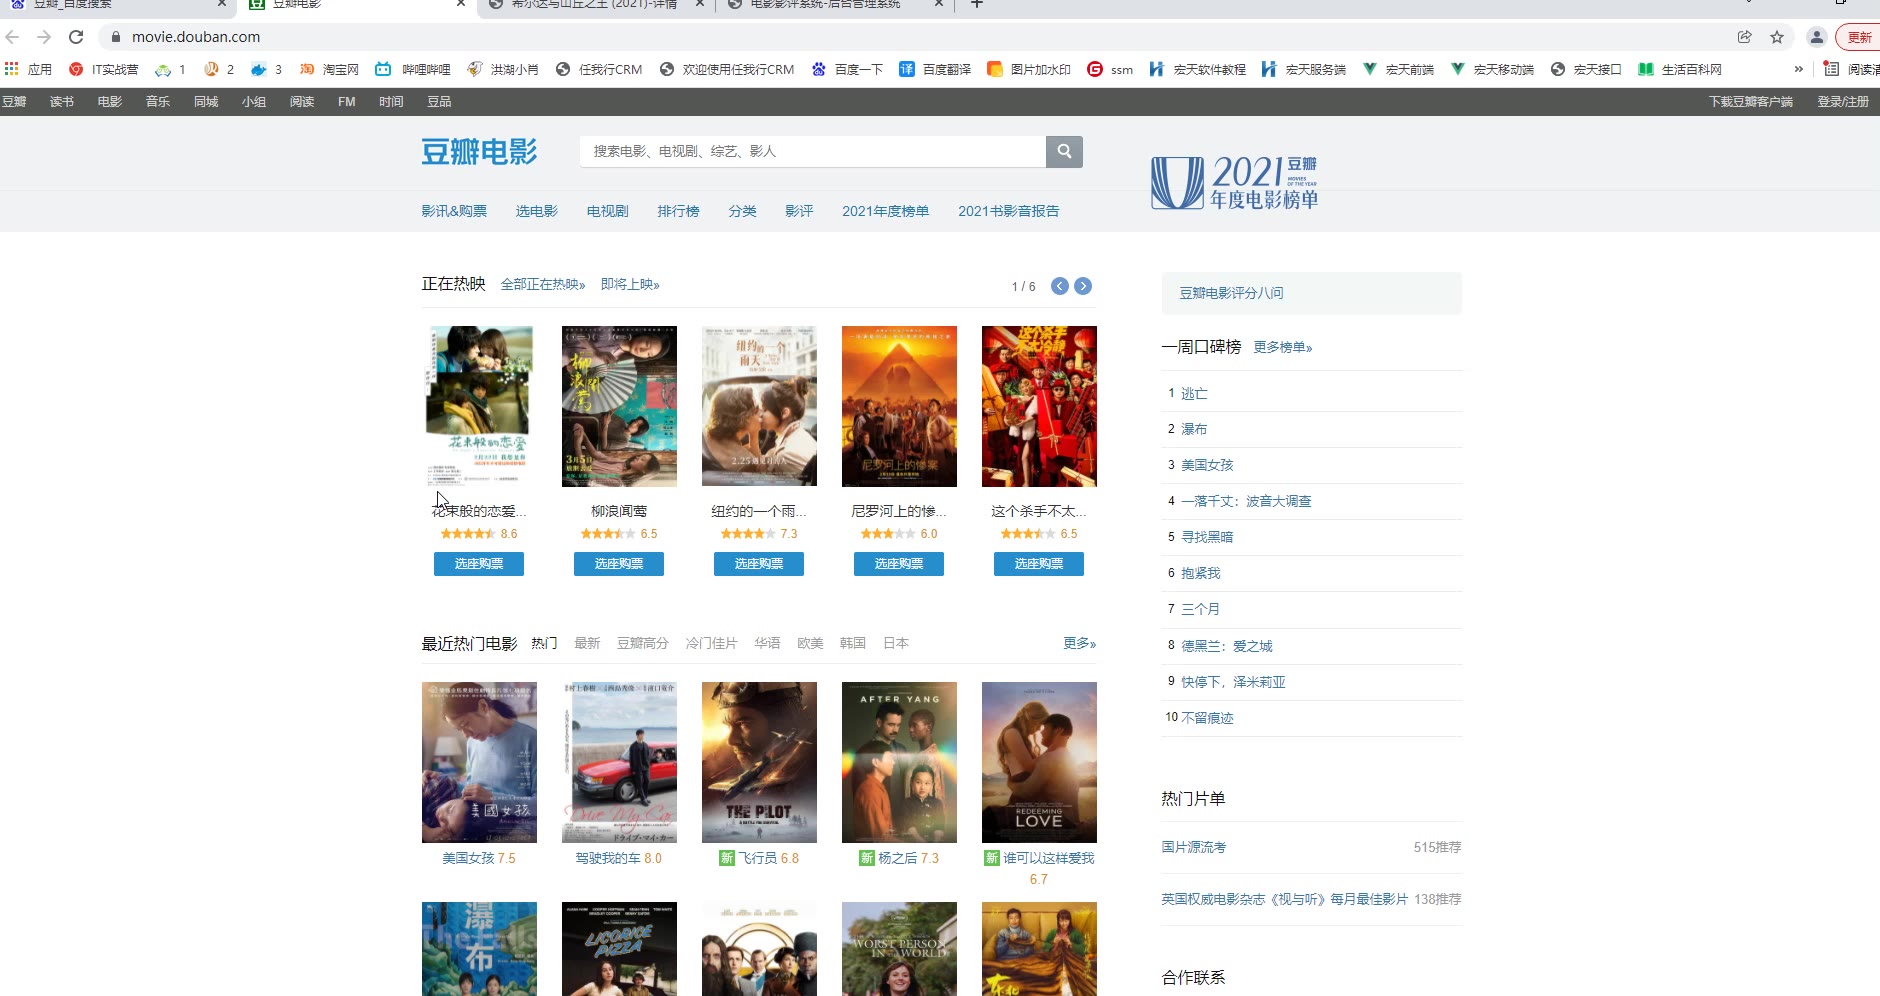Open the 宏天前端 bookmark
Viewport: 1880px width, 996px height.
point(1398,69)
